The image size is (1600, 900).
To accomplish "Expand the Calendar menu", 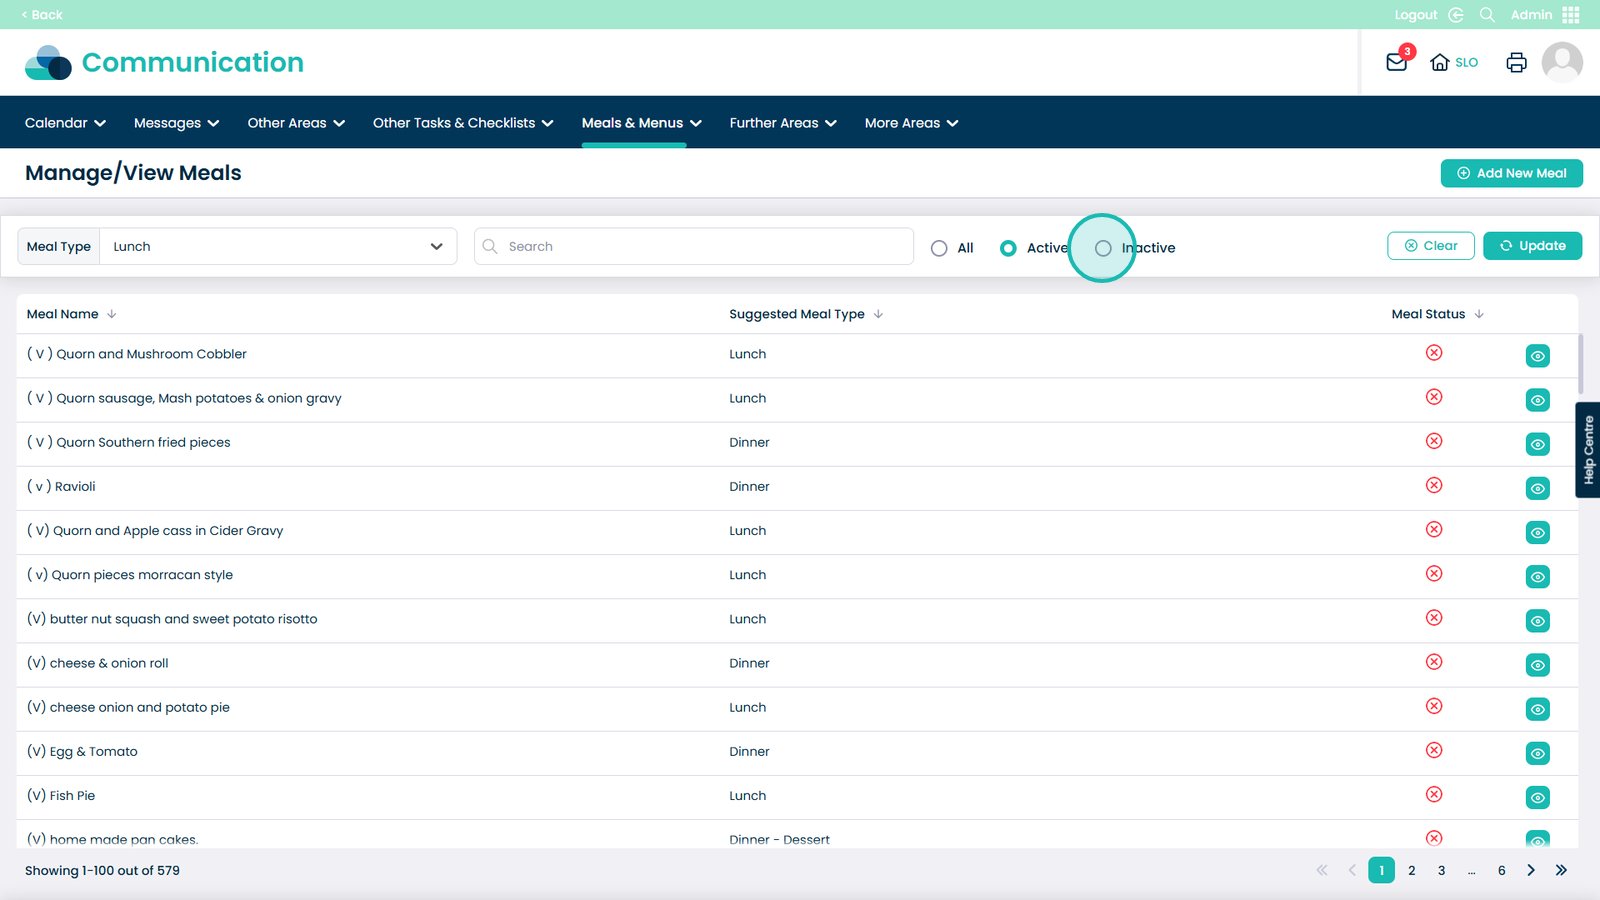I will [65, 123].
